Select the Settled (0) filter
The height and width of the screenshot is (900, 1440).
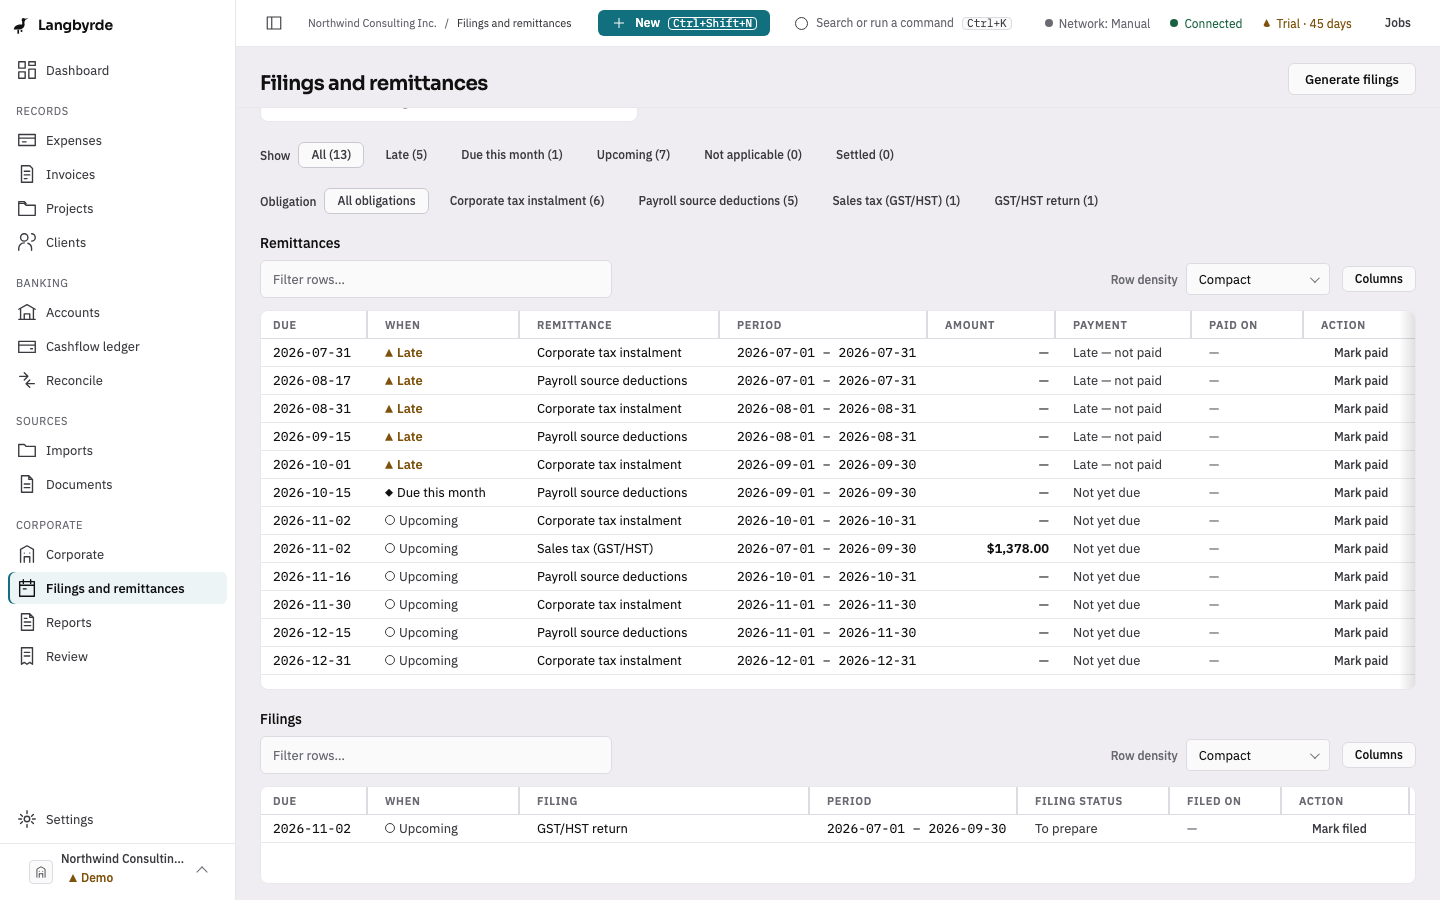pos(865,155)
